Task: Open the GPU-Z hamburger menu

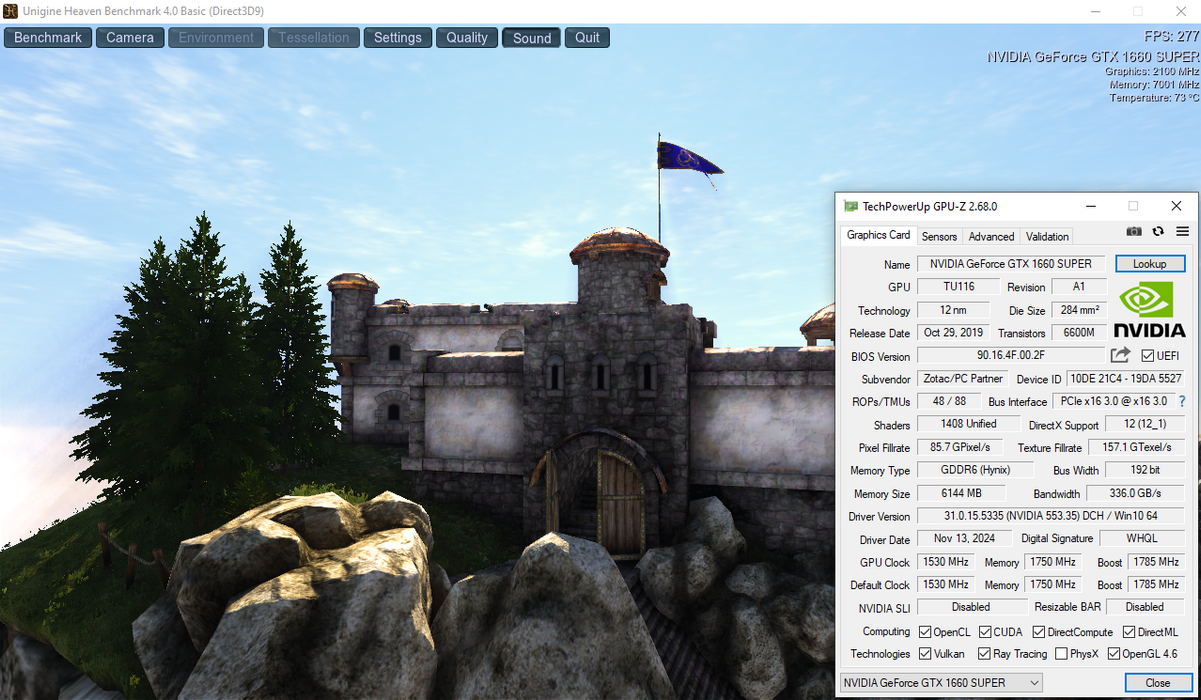Action: pyautogui.click(x=1182, y=231)
